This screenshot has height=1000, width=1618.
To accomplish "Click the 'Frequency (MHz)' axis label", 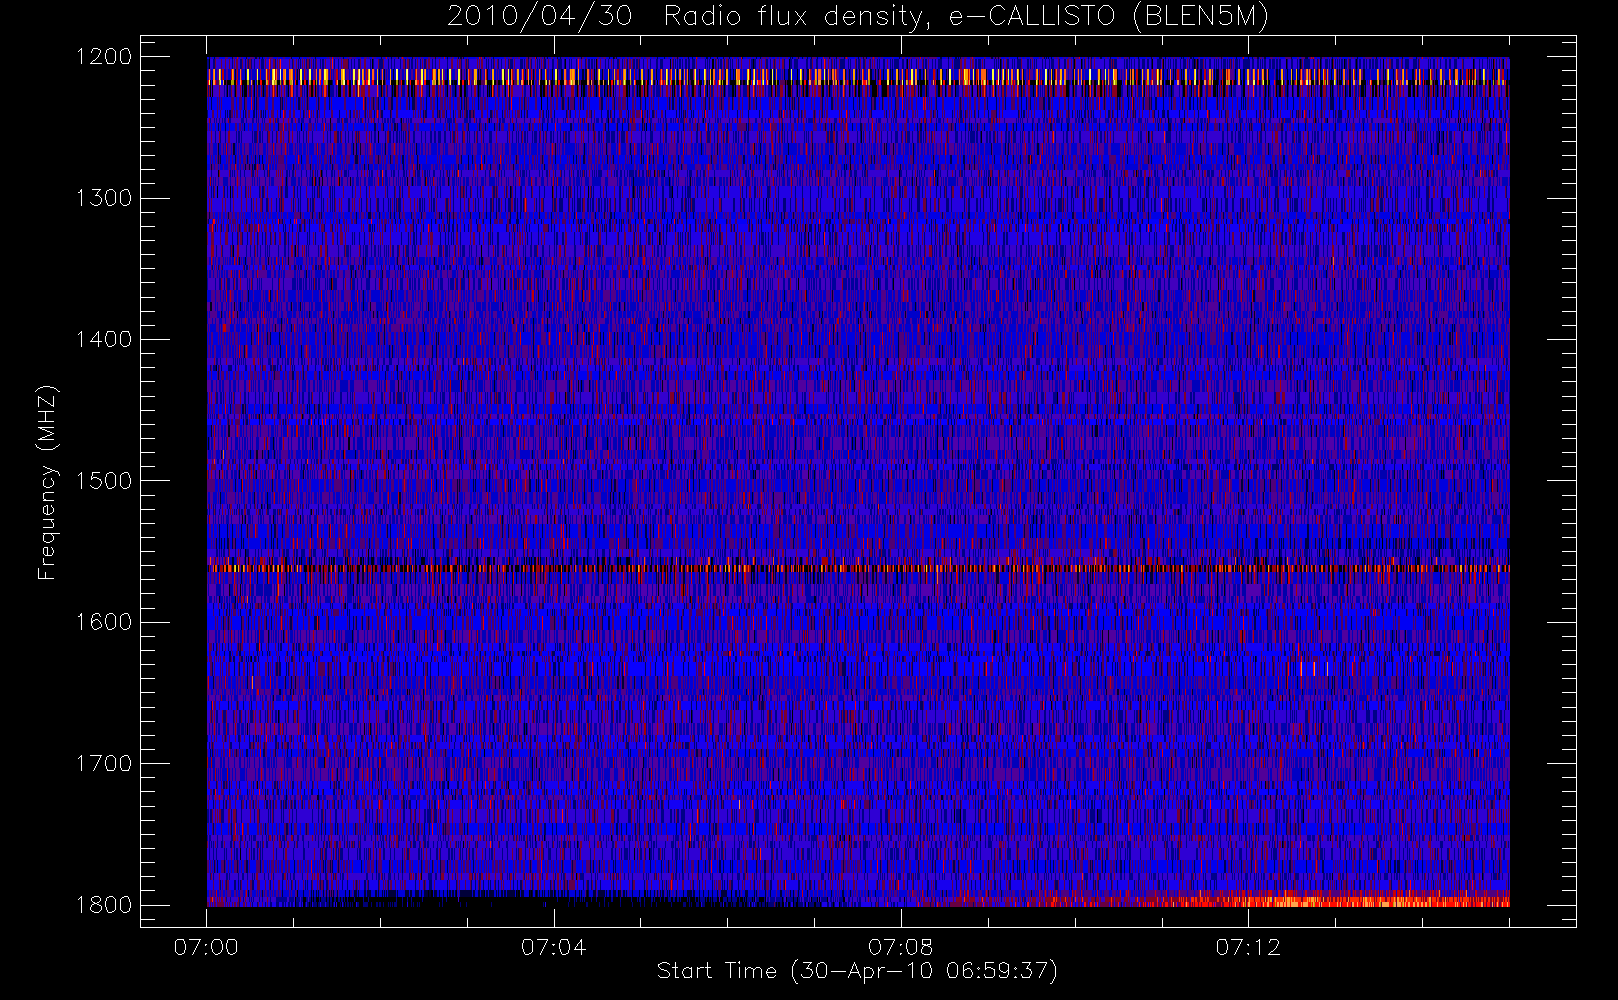I will [46, 482].
